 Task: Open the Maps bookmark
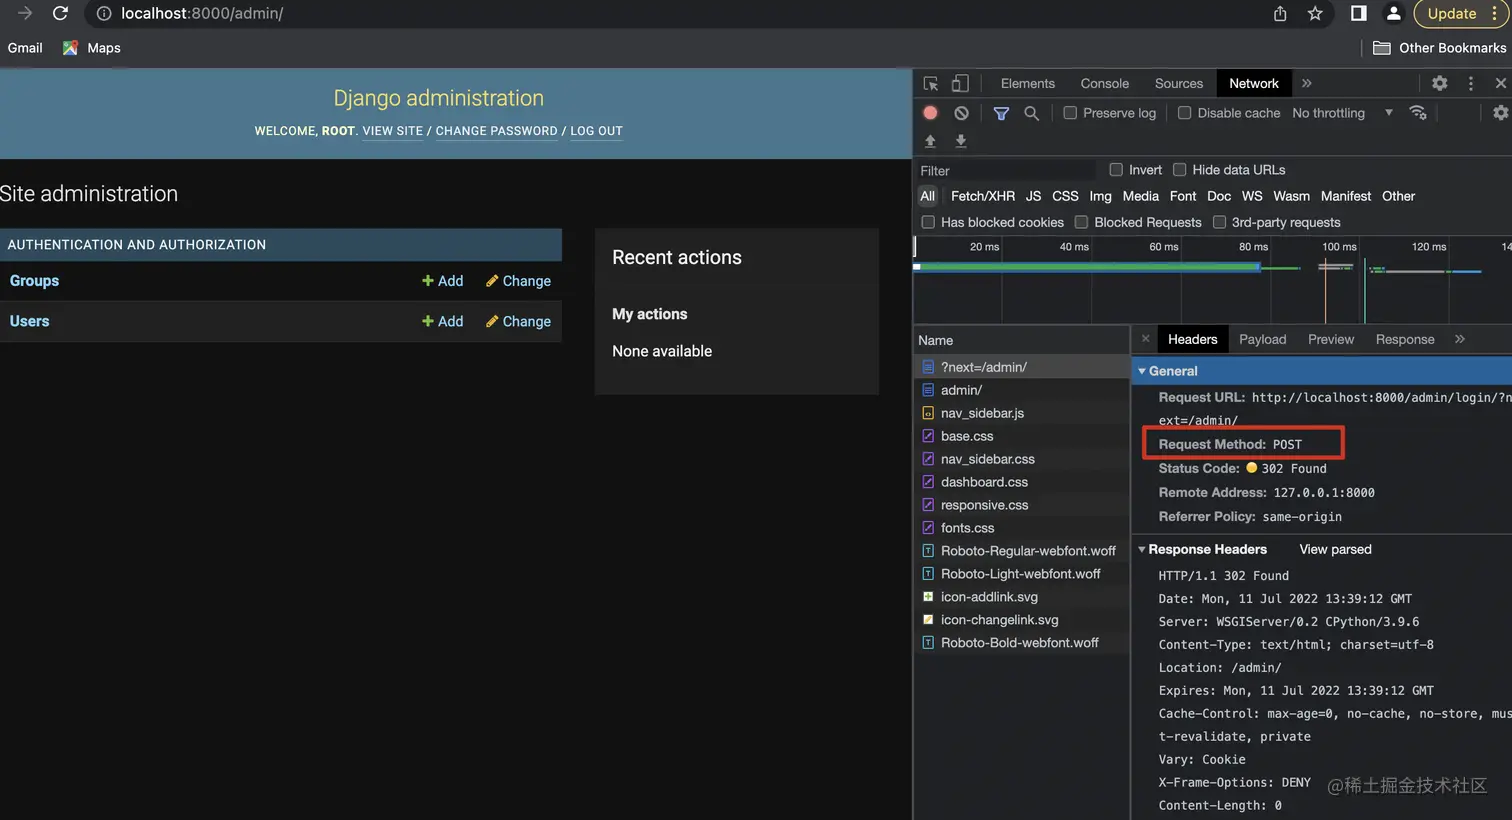(x=91, y=48)
